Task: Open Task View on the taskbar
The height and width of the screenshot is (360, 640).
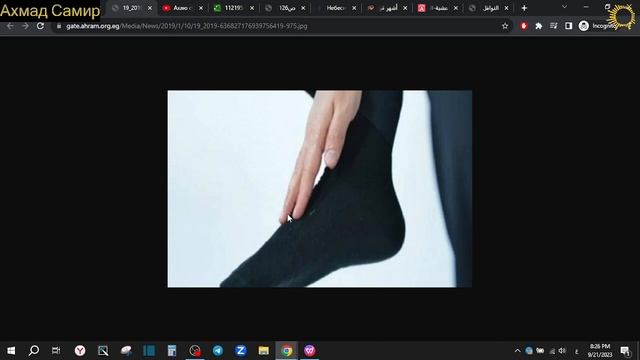Action: click(x=56, y=351)
